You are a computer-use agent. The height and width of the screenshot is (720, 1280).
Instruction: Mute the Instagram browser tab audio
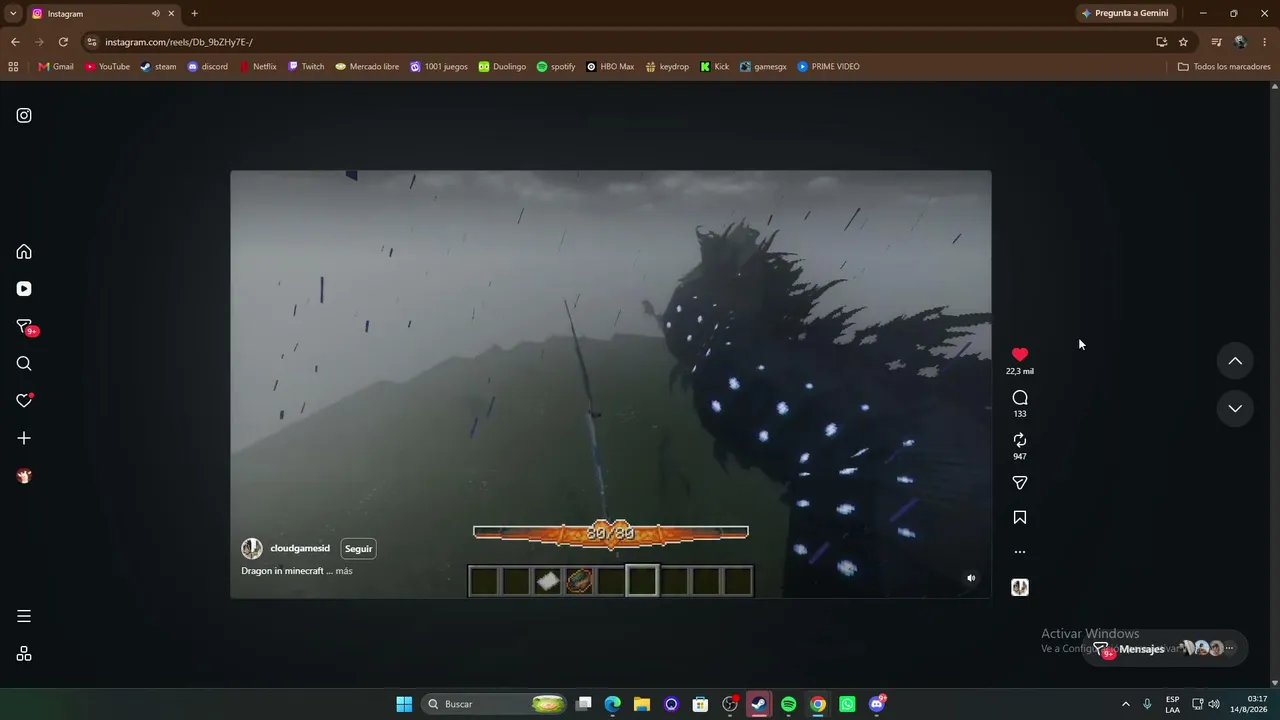(x=155, y=14)
